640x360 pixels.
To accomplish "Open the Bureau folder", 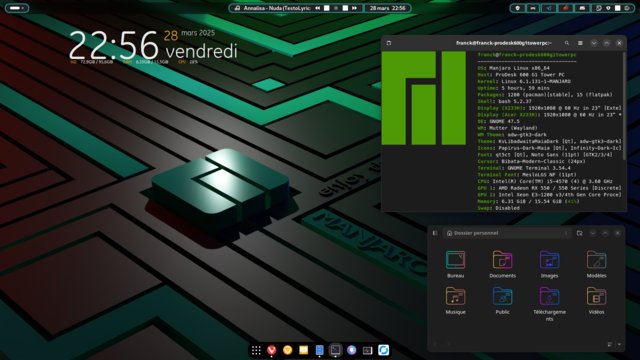I will point(455,264).
